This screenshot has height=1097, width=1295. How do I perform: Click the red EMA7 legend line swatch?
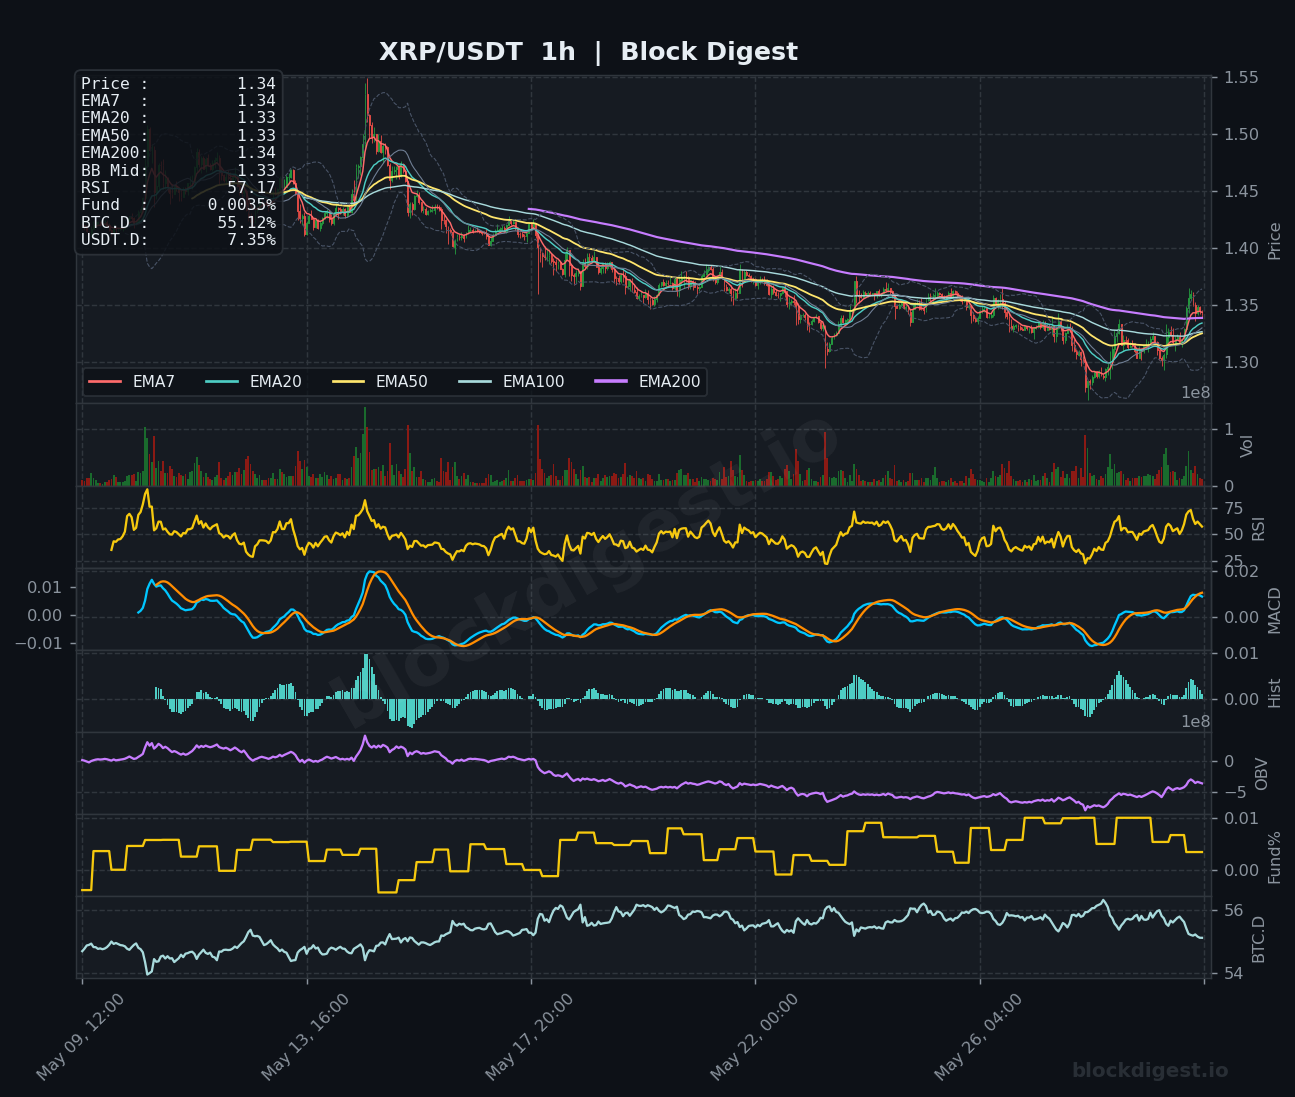(105, 382)
